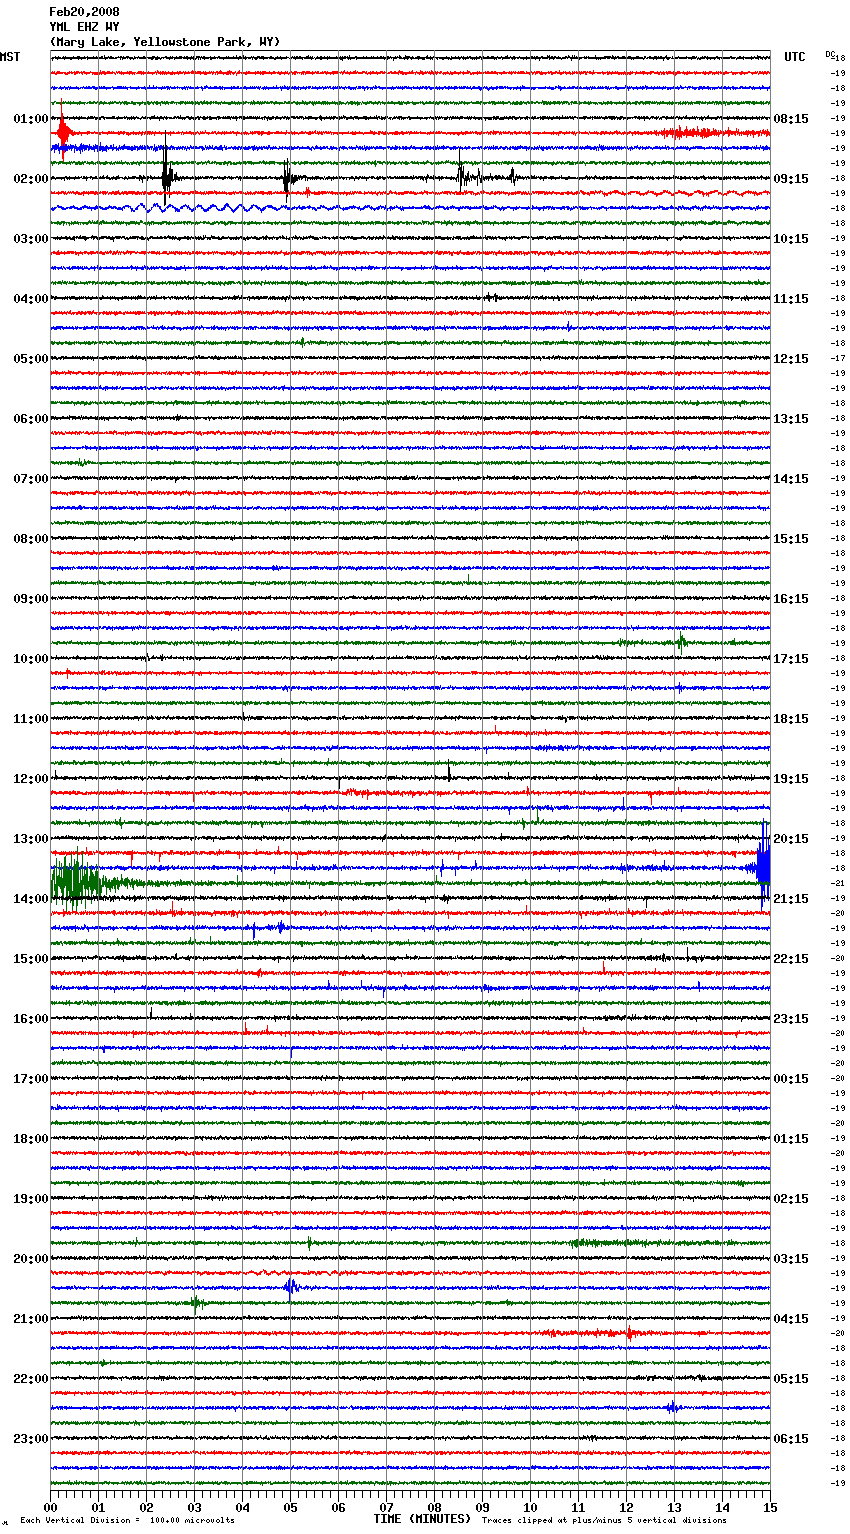Screen dimensions: 850x1534
Task: Click the UTC timezone label
Action: tap(795, 57)
